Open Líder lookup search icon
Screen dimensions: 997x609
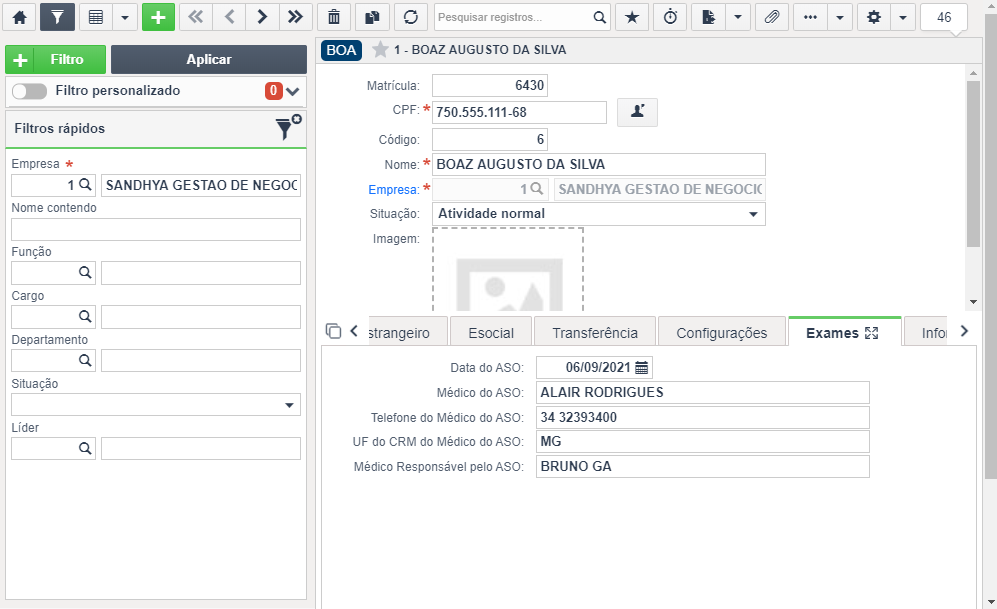click(85, 448)
